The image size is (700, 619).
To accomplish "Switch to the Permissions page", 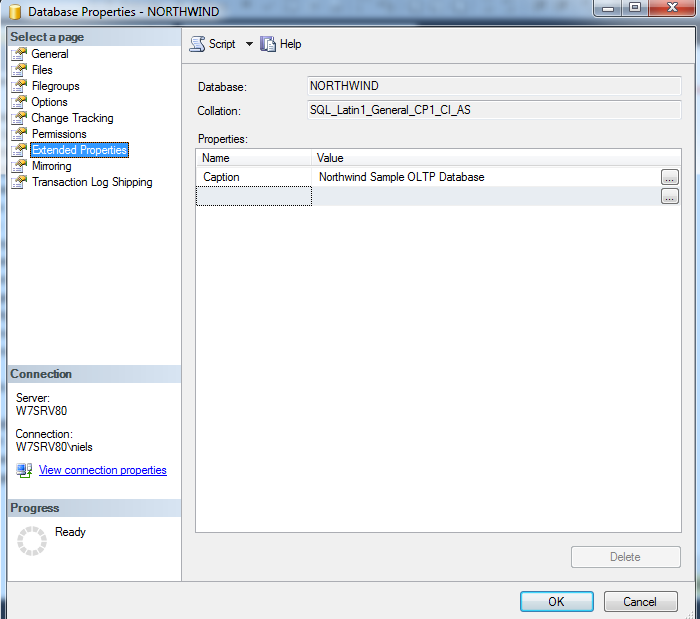I will [x=59, y=134].
